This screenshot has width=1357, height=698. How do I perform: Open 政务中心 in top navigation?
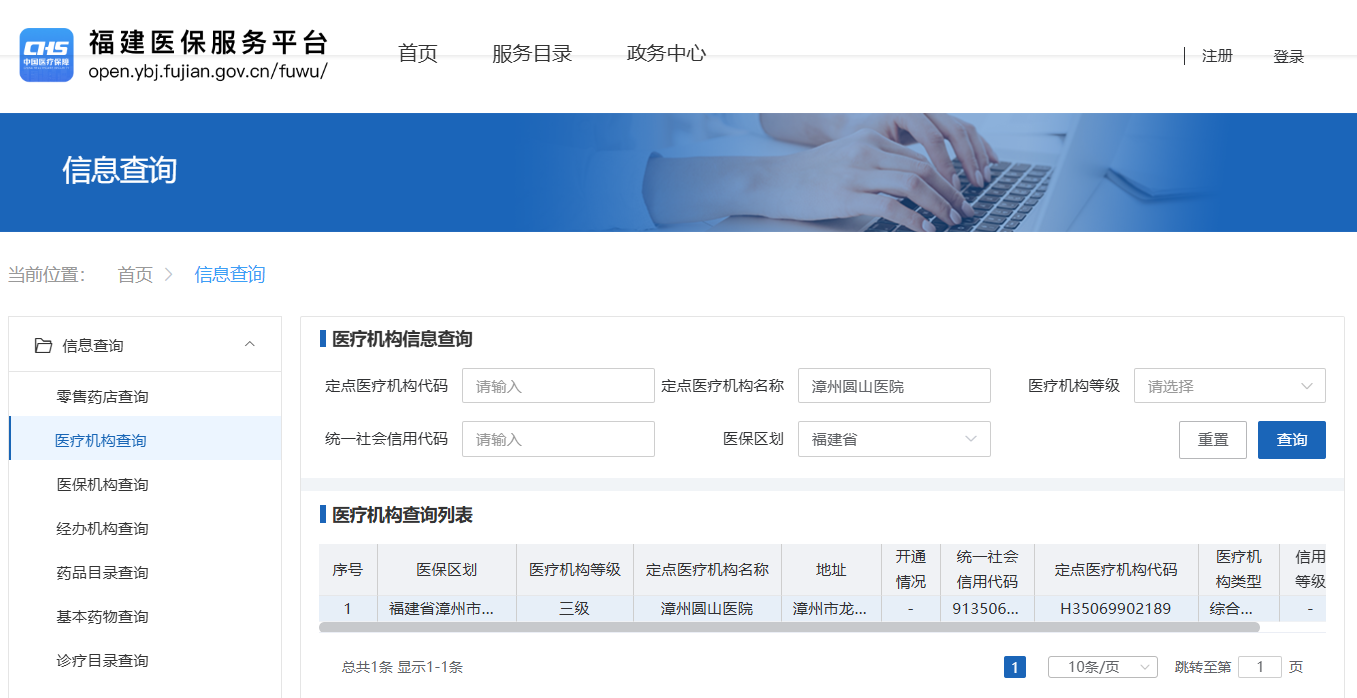[666, 54]
